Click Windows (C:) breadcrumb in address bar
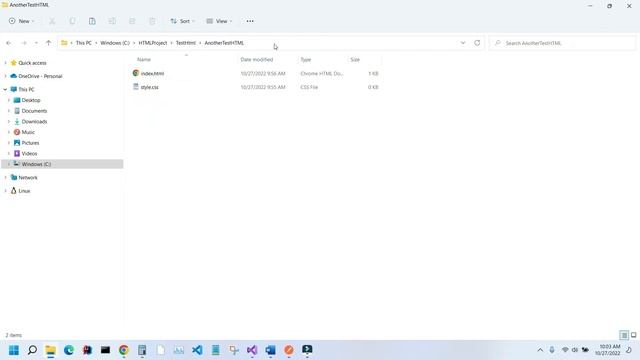Viewport: 640px width, 360px height. click(115, 43)
